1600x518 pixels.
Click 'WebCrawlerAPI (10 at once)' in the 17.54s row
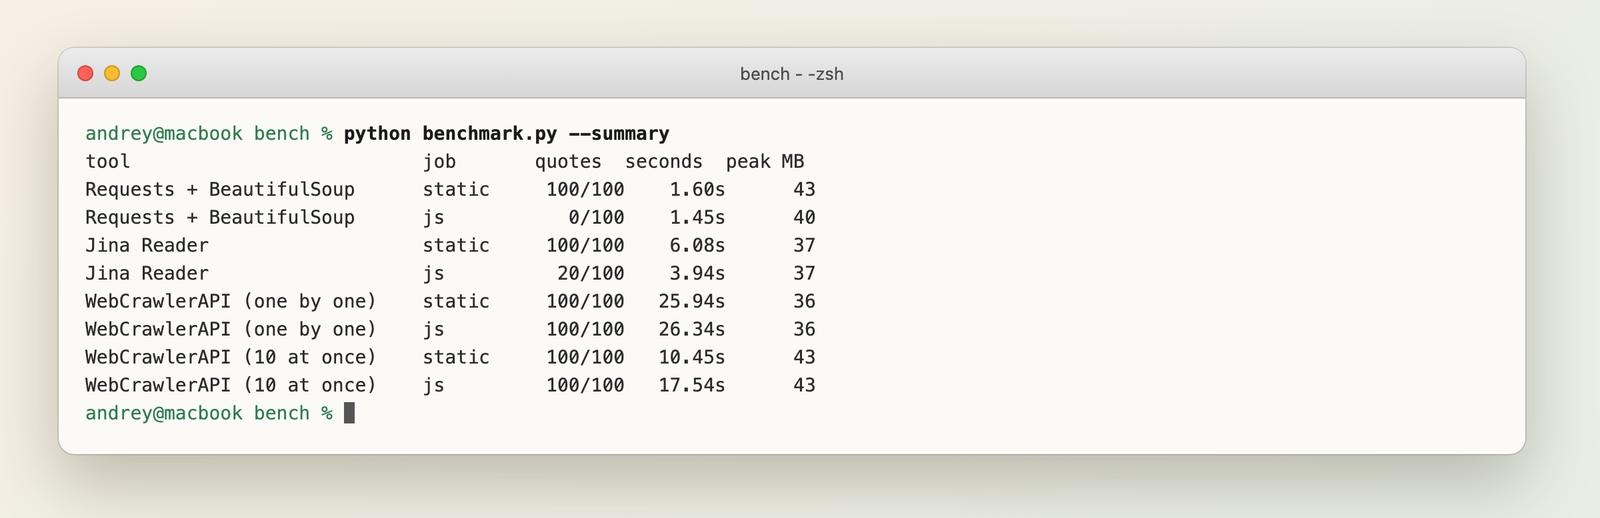click(231, 386)
